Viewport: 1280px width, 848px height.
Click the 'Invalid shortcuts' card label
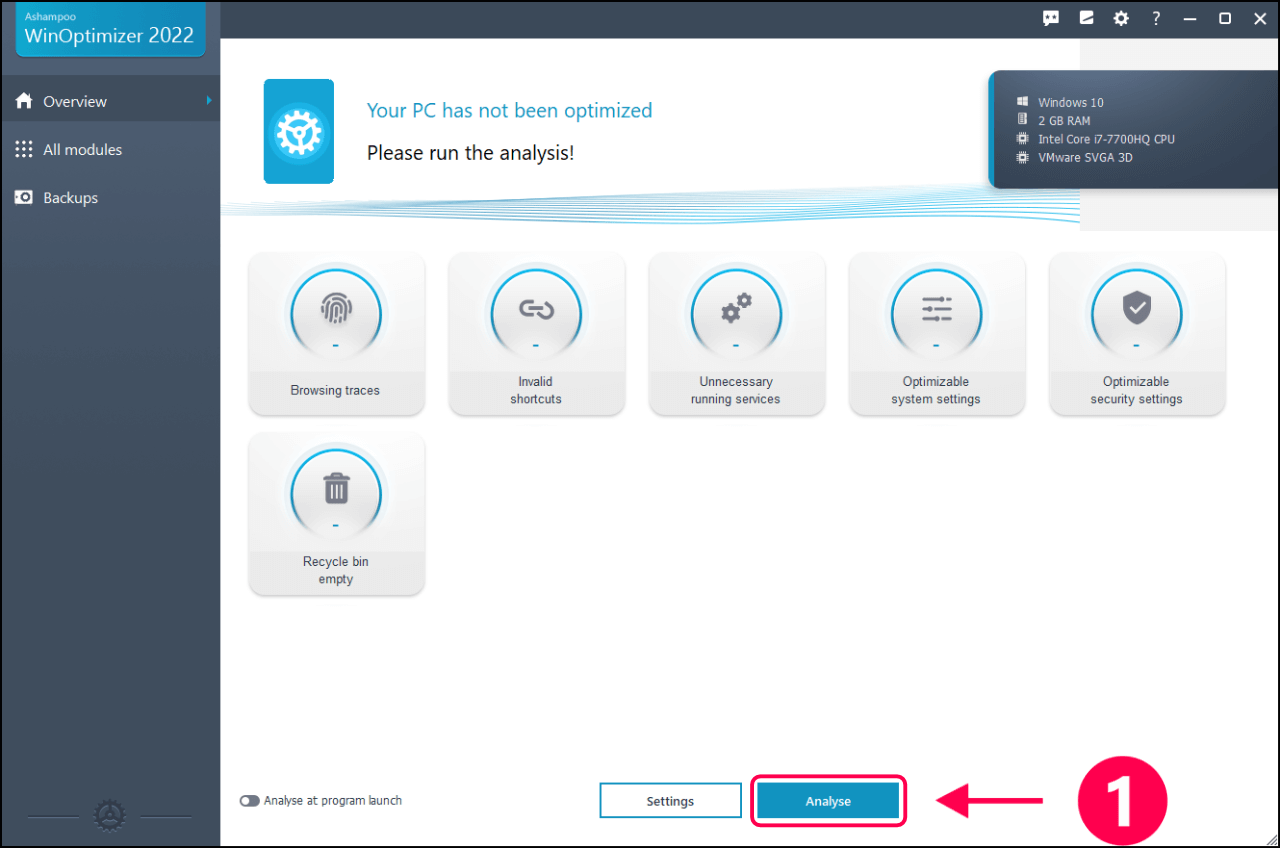[x=536, y=390]
